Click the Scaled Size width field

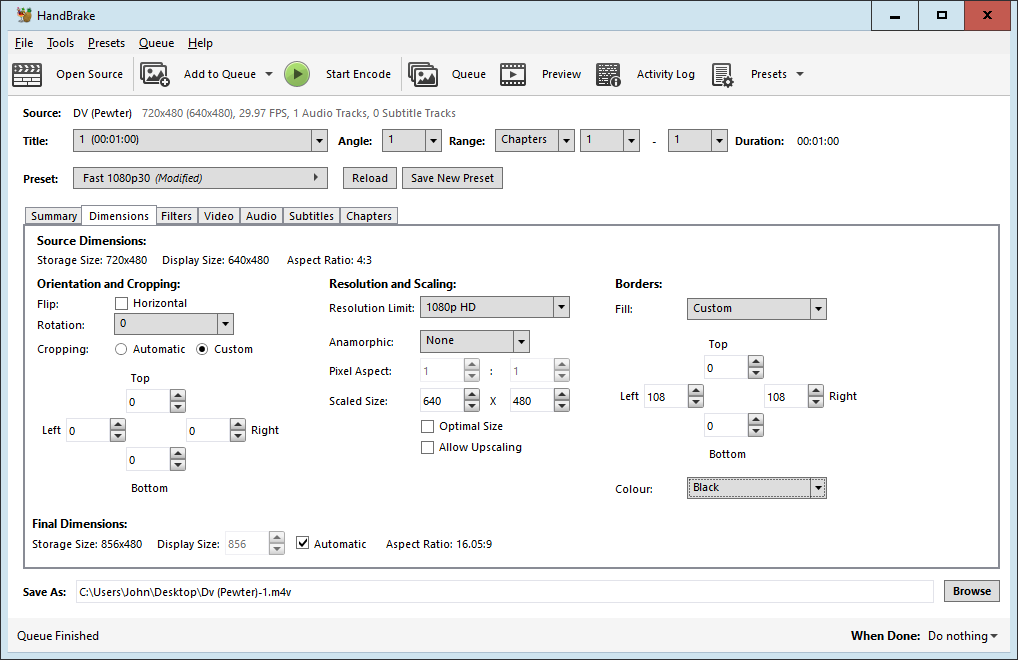(x=443, y=401)
